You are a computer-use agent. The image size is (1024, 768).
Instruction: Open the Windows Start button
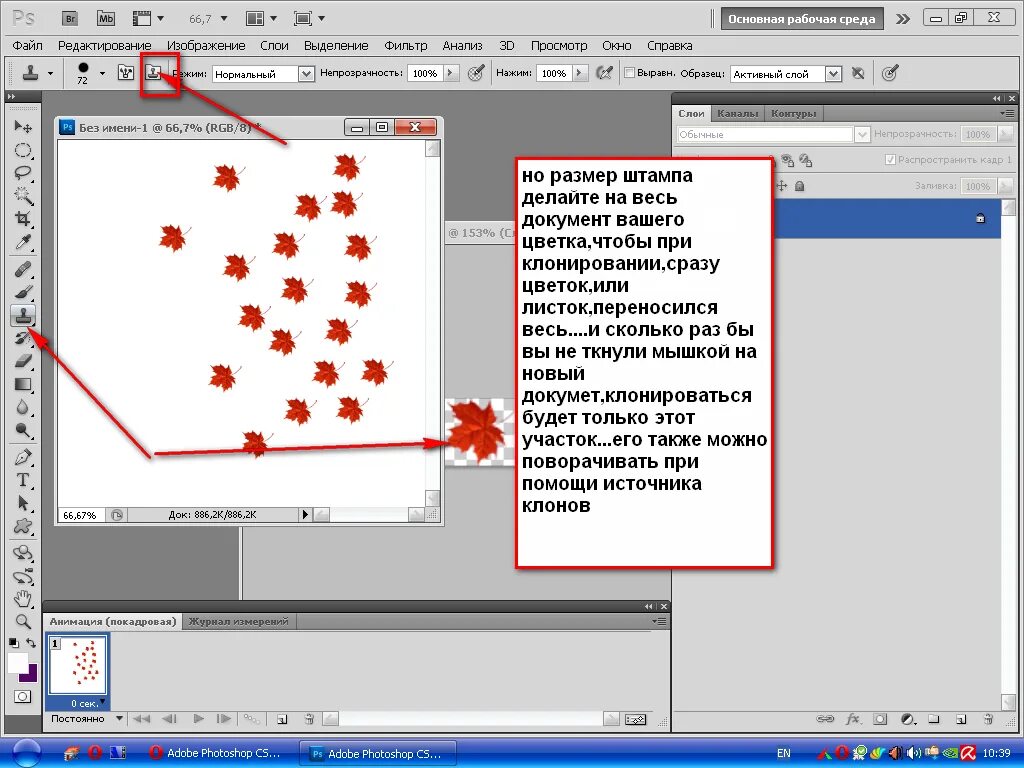[25, 753]
